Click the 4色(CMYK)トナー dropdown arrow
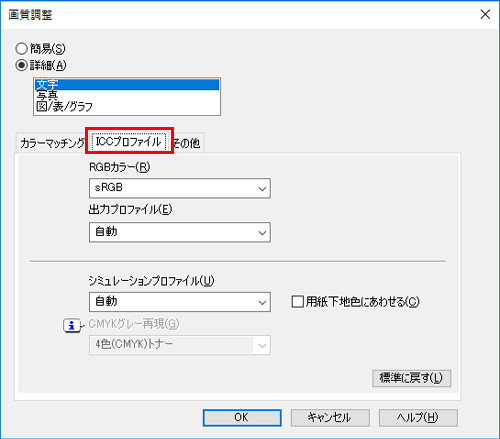This screenshot has height=439, width=500. tap(262, 345)
